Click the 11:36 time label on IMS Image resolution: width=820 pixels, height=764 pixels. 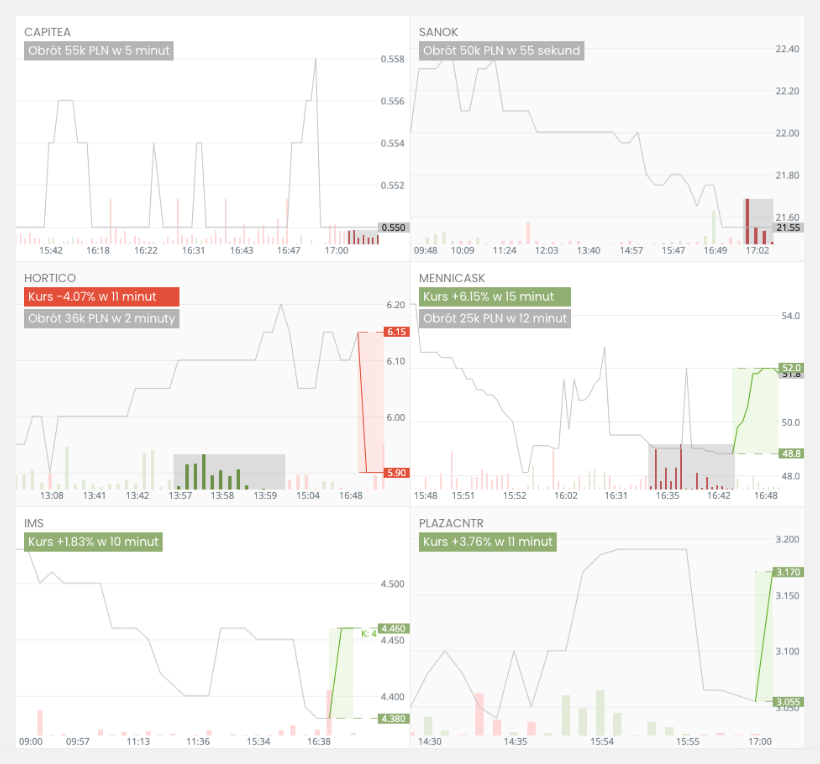coord(198,742)
